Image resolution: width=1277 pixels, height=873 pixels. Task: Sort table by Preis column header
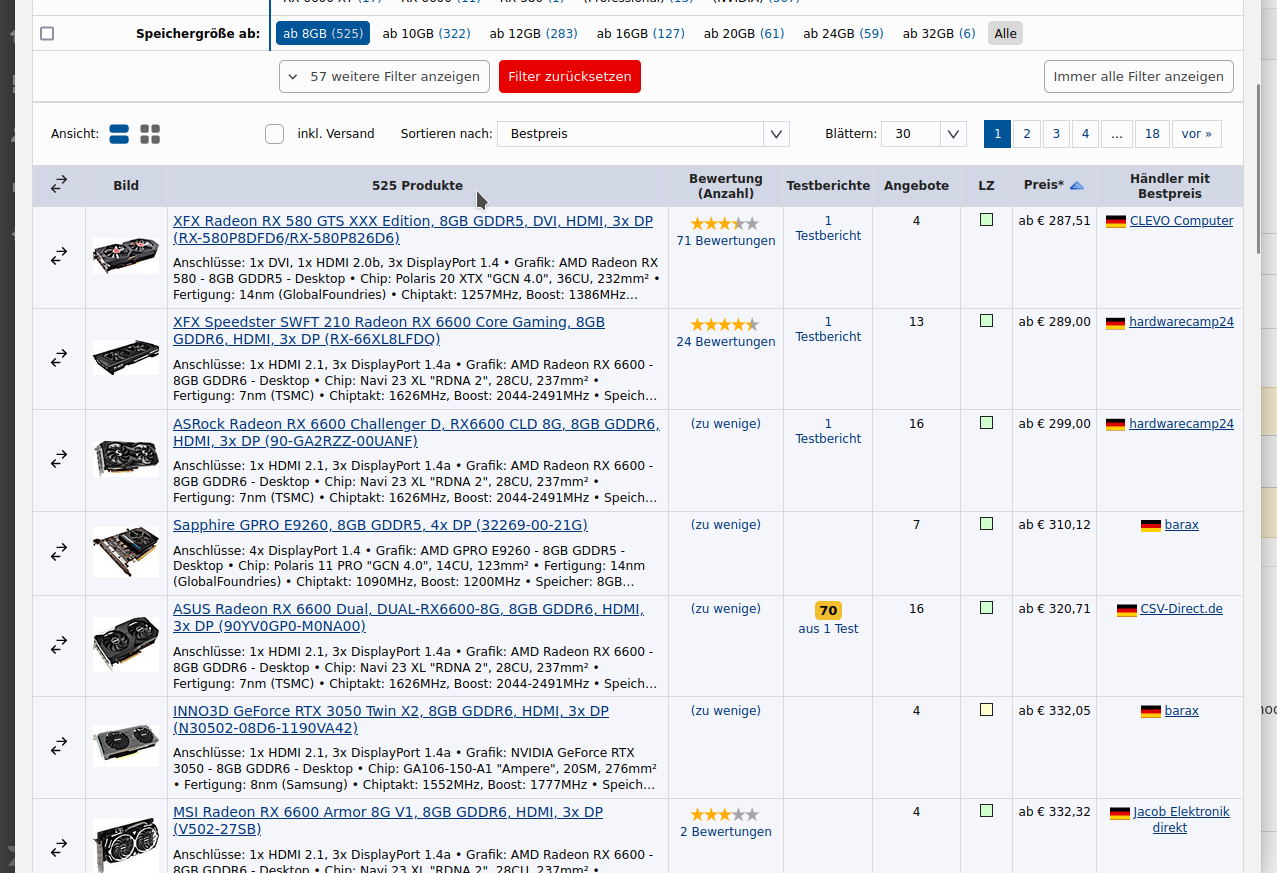tap(1044, 185)
